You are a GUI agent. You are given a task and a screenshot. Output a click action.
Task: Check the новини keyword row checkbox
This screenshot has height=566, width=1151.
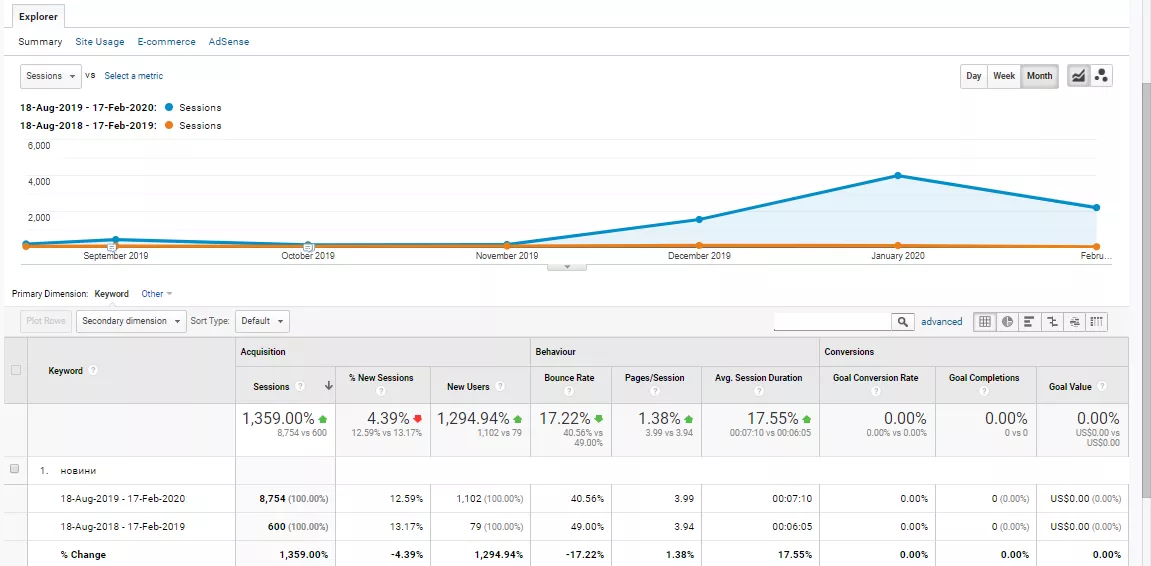pyautogui.click(x=14, y=469)
